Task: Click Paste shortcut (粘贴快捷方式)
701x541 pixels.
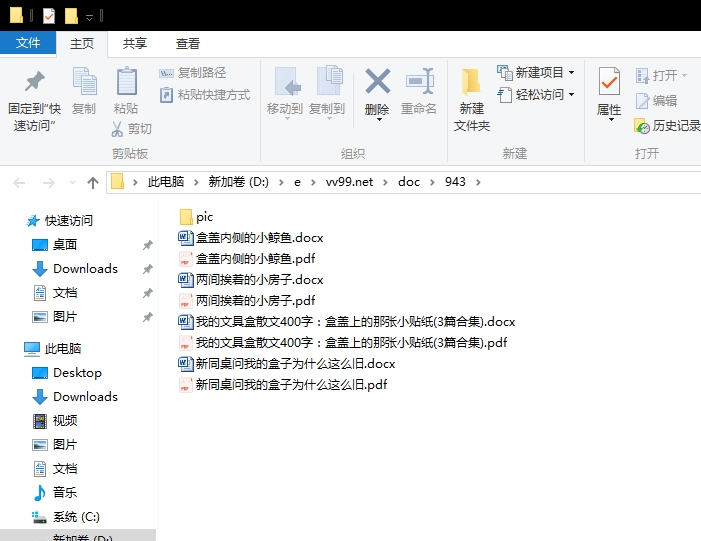Action: 205,95
